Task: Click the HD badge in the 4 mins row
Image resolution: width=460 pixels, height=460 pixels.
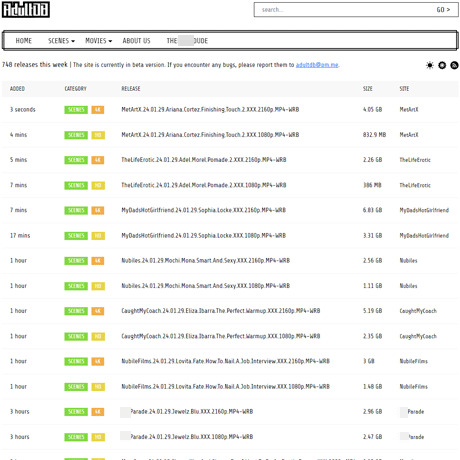Action: point(98,135)
